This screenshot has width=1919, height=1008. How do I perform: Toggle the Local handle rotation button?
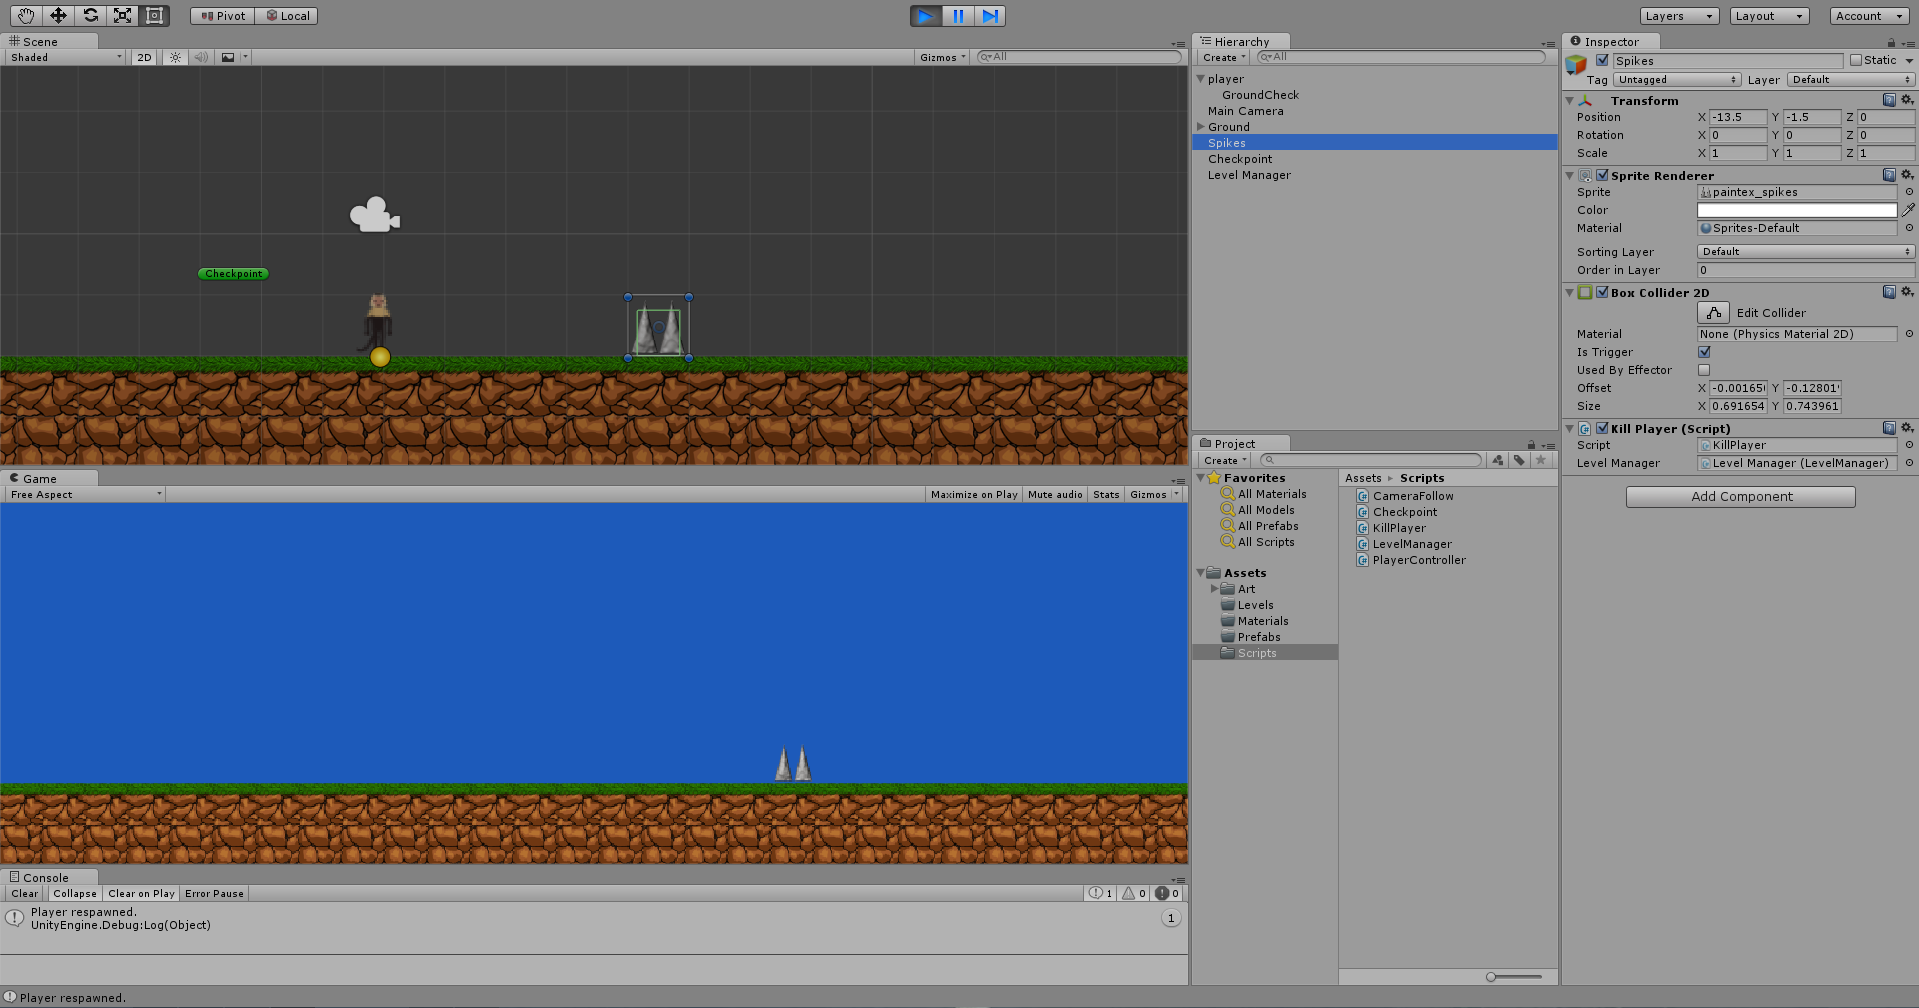click(287, 16)
